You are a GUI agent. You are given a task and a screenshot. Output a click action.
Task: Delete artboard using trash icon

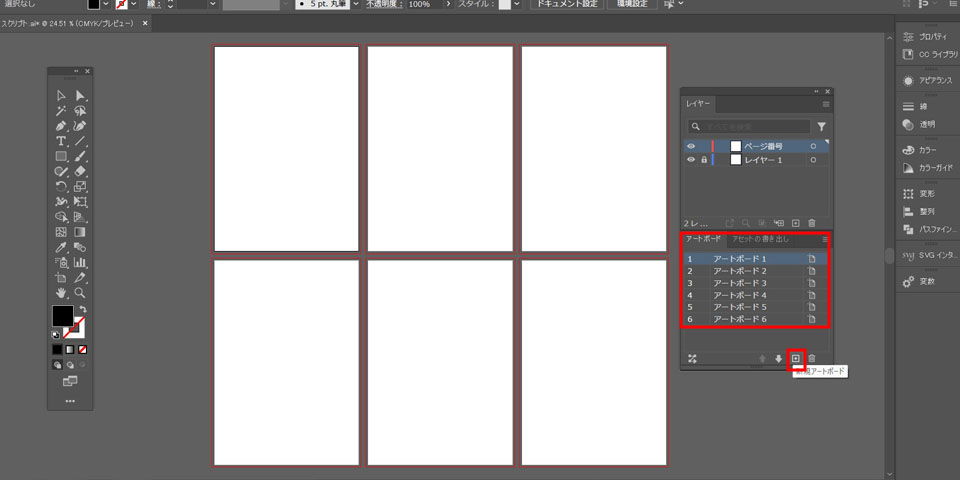pyautogui.click(x=812, y=358)
